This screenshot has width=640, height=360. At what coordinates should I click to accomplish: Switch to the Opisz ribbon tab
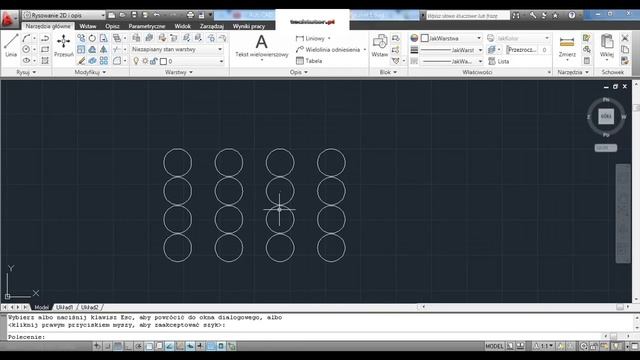pos(112,26)
